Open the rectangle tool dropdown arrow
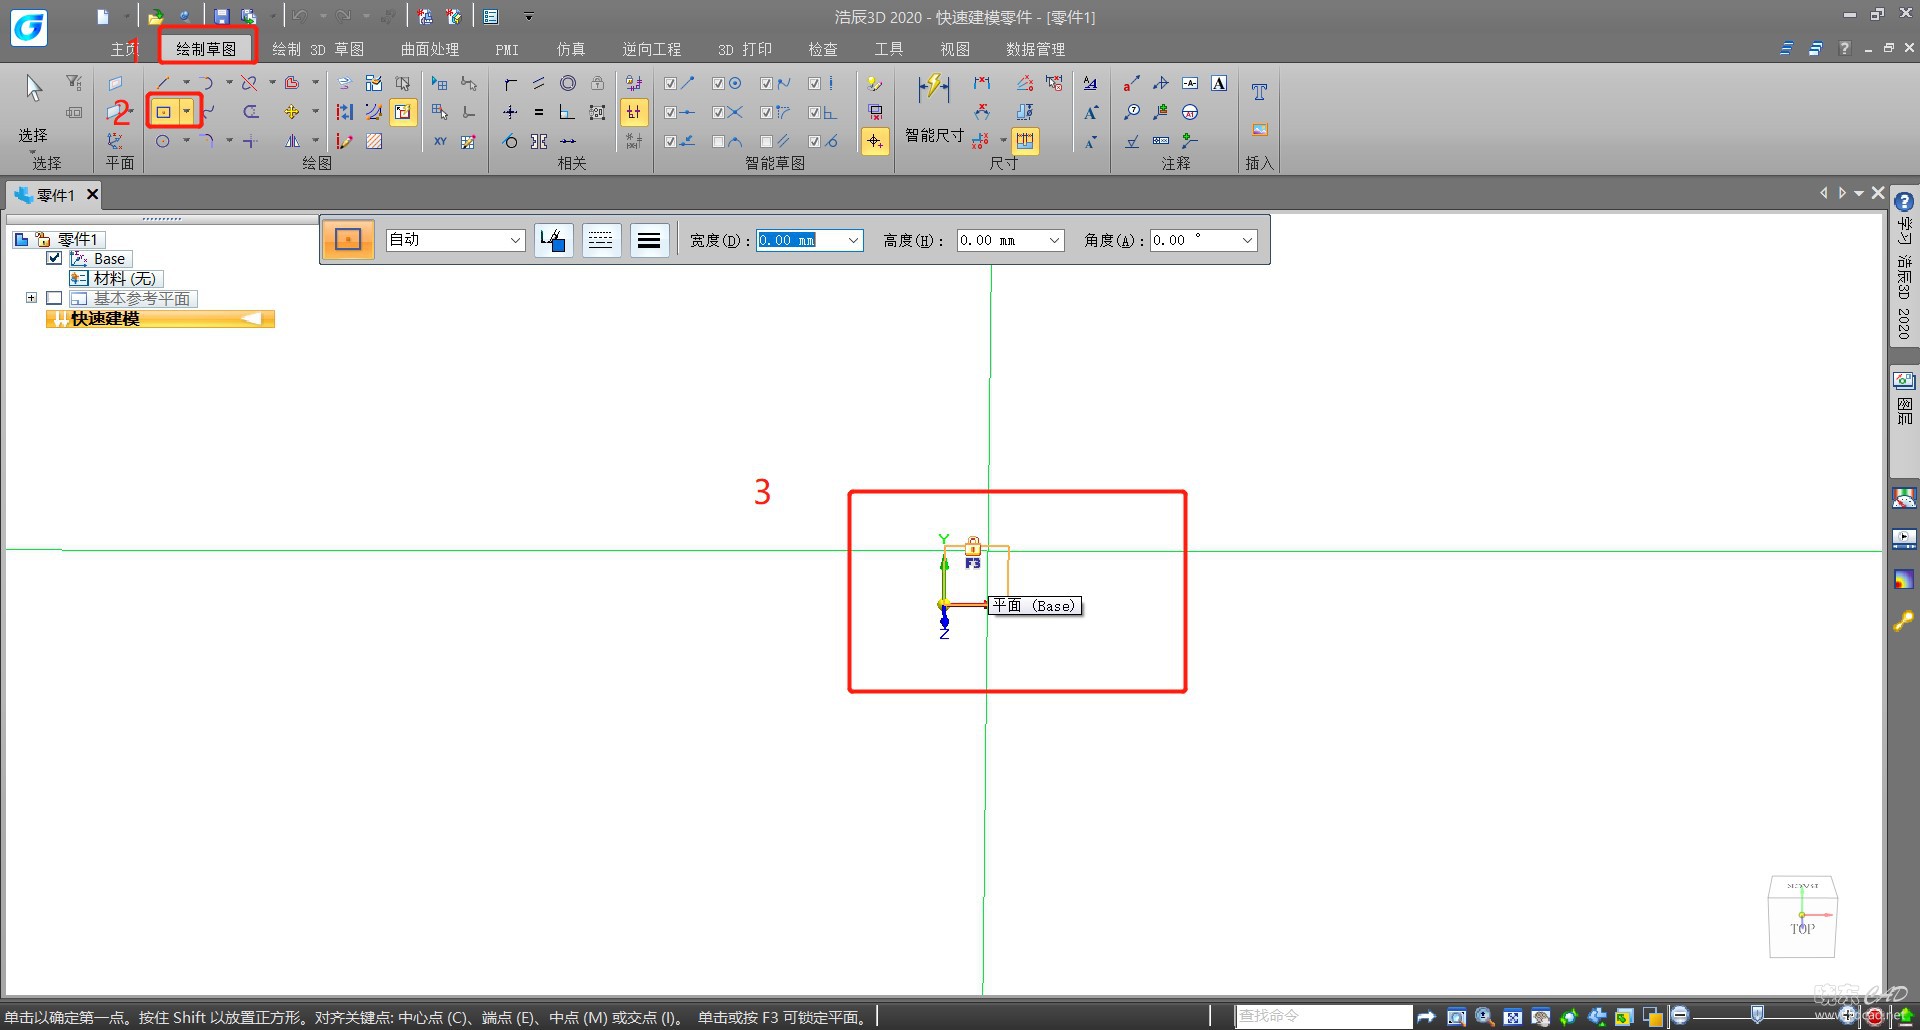1920x1030 pixels. (187, 112)
